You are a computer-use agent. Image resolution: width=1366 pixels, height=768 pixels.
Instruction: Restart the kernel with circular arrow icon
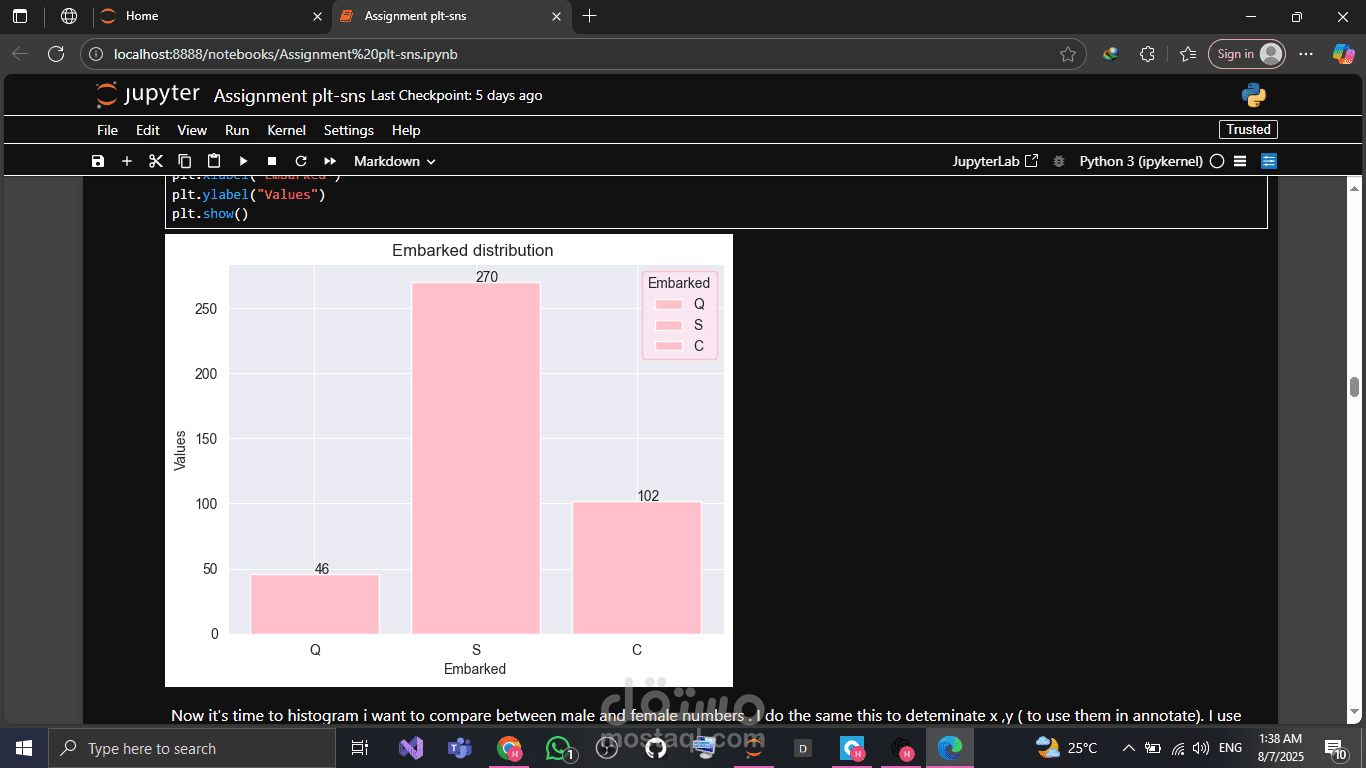(300, 161)
